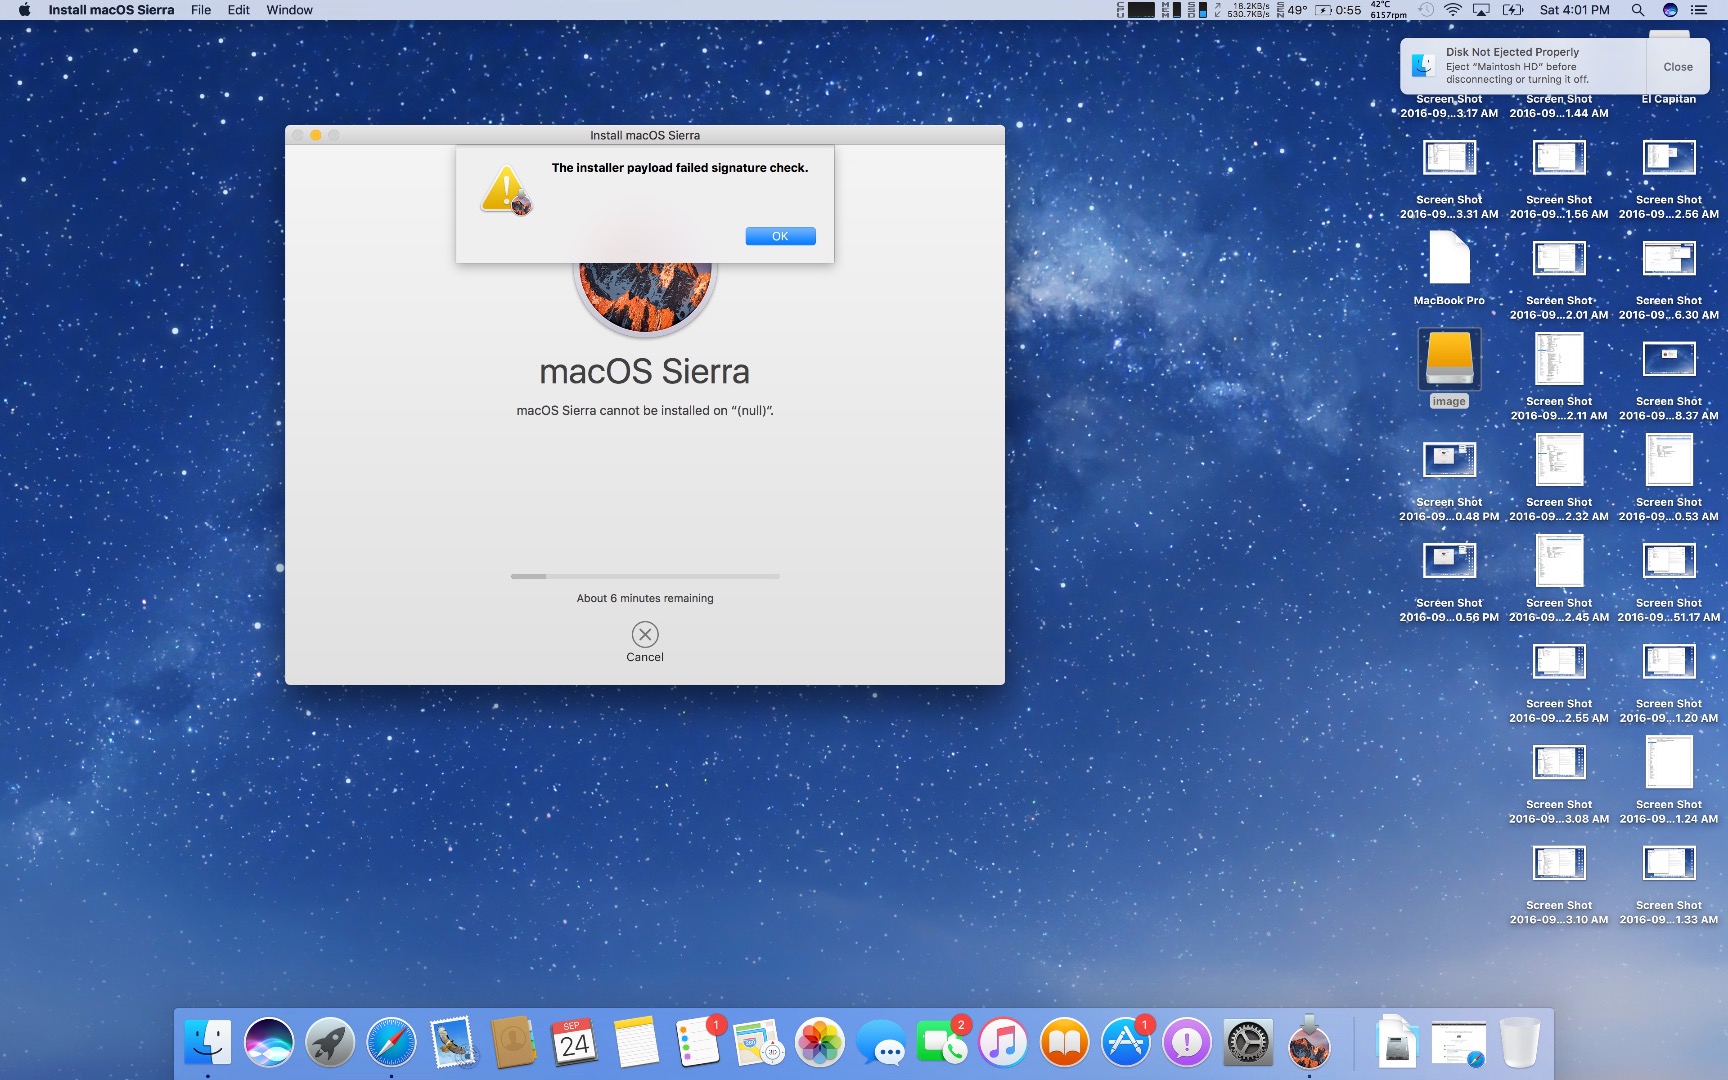Image resolution: width=1728 pixels, height=1080 pixels.
Task: Open iBooks from the dock
Action: pos(1065,1044)
